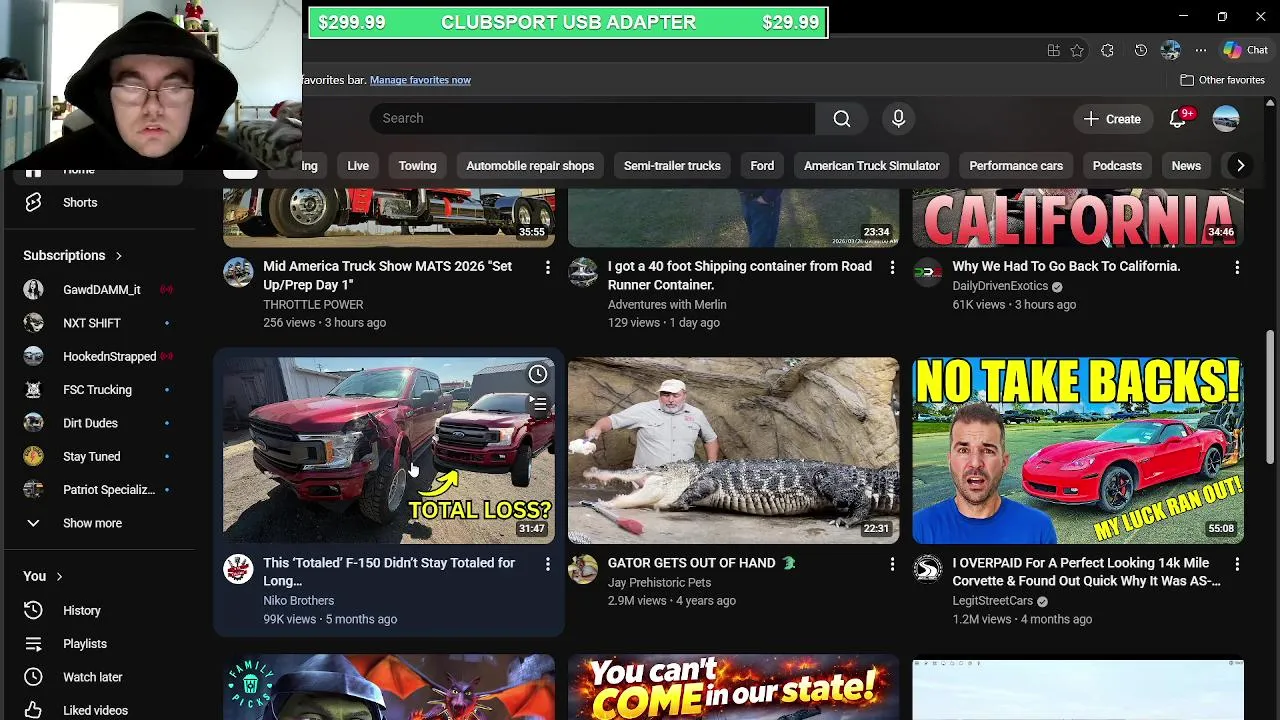Screen dimensions: 1280x720
Task: Select the Automobile repair shops chip
Action: coord(530,166)
